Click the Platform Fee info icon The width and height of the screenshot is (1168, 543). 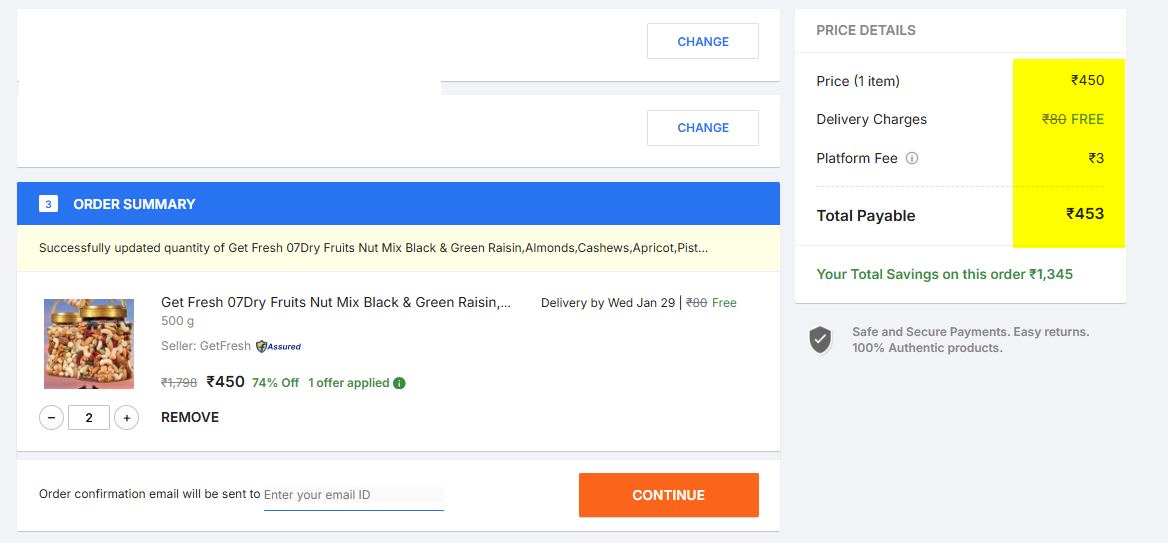coord(912,158)
